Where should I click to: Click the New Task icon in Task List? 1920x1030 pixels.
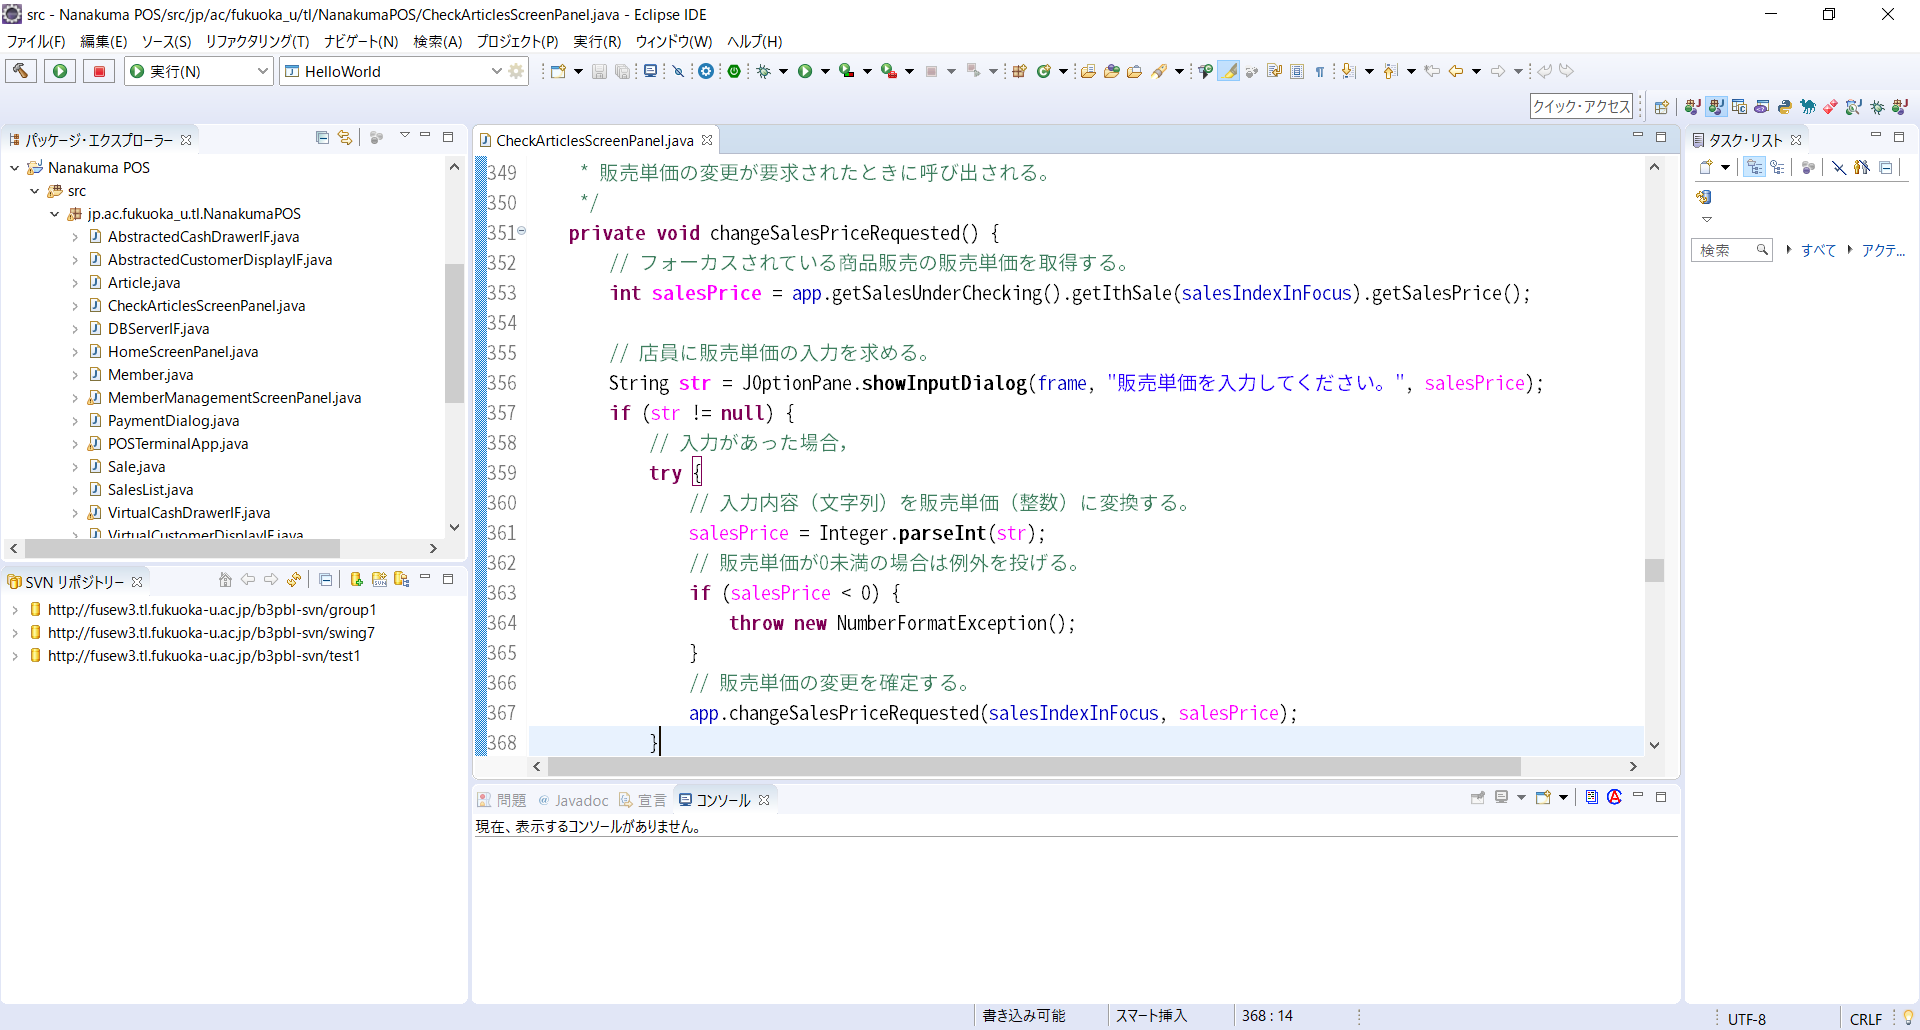(1706, 168)
